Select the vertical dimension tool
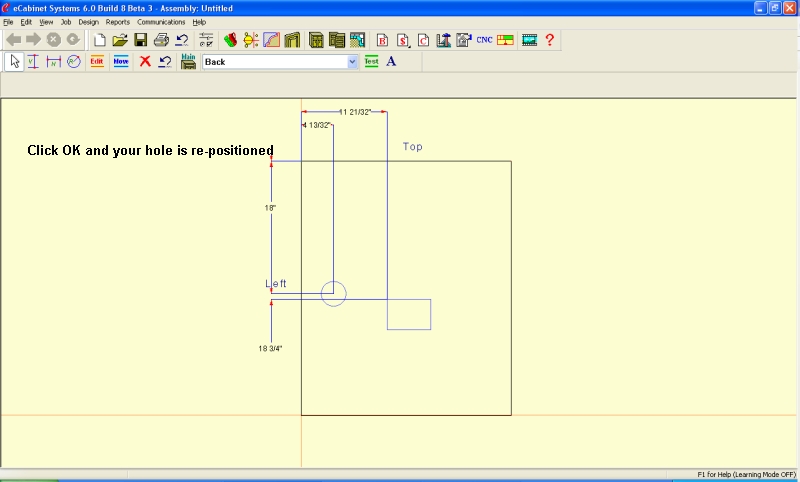This screenshot has width=800, height=482. [x=33, y=62]
